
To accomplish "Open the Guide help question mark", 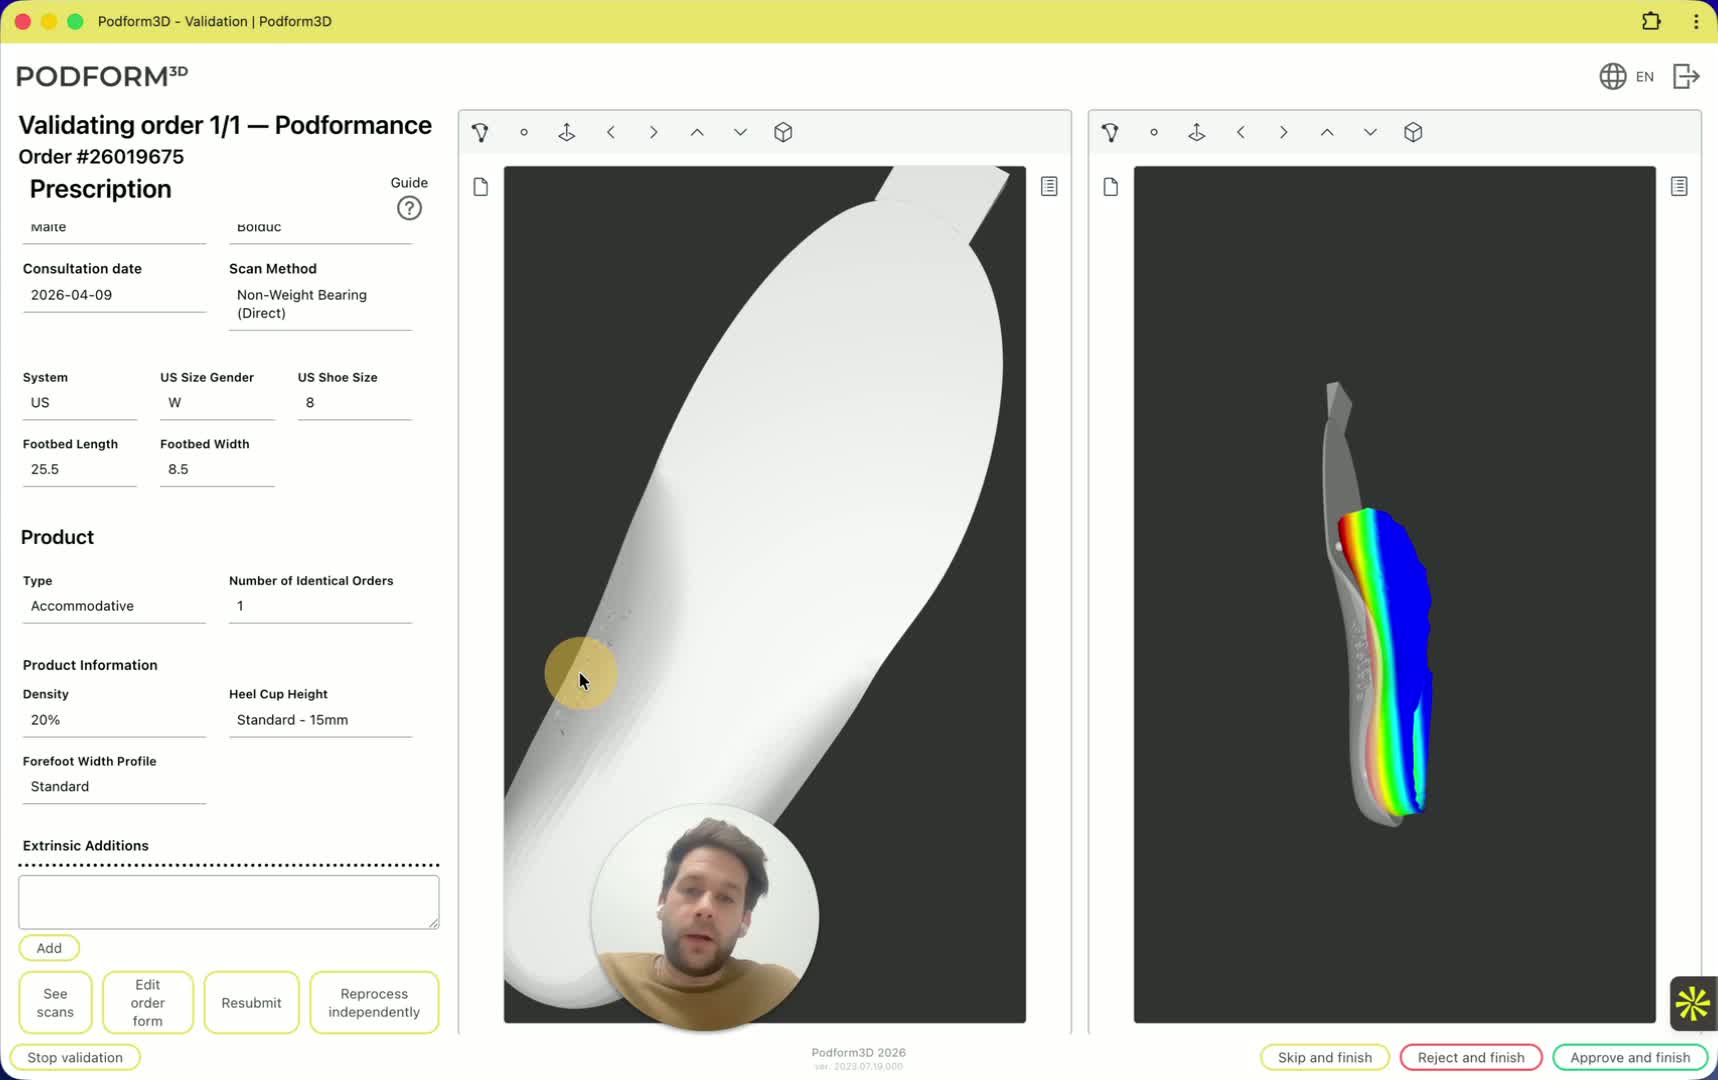I will (x=409, y=208).
